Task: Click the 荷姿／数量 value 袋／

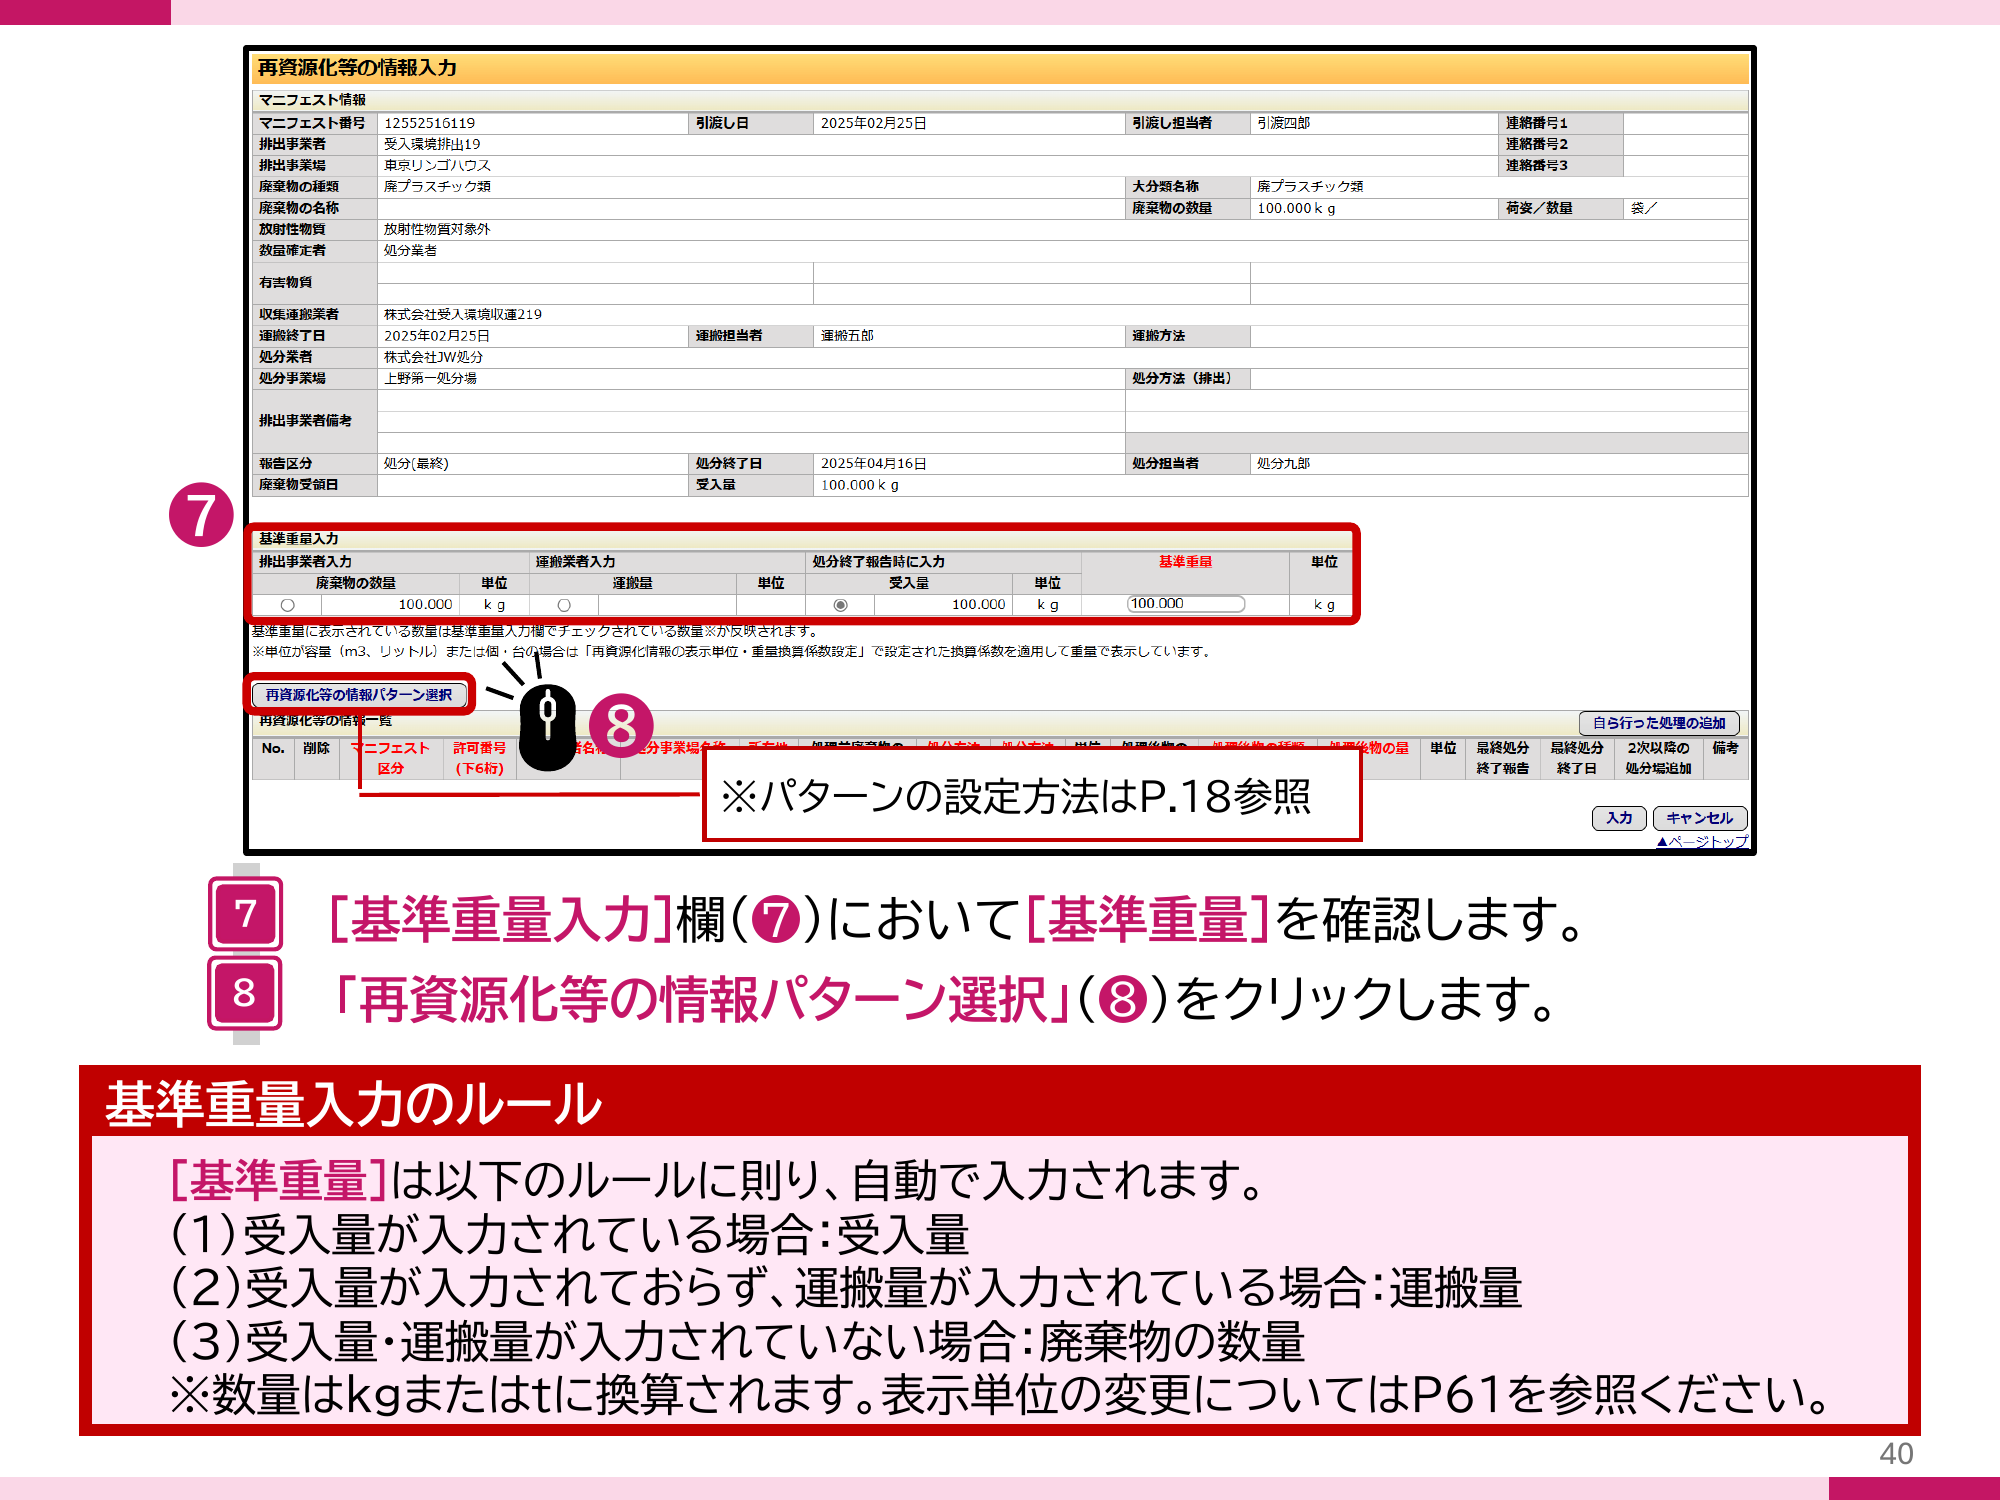Action: (1644, 208)
